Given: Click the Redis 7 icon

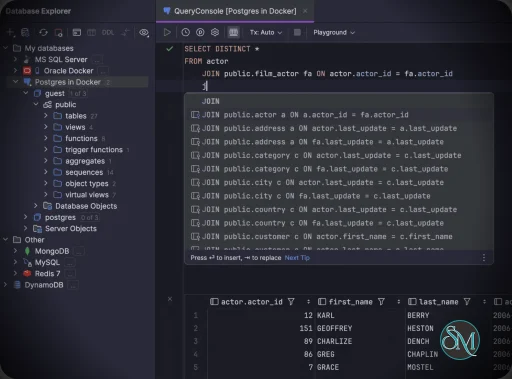Looking at the screenshot, I should click(x=27, y=274).
